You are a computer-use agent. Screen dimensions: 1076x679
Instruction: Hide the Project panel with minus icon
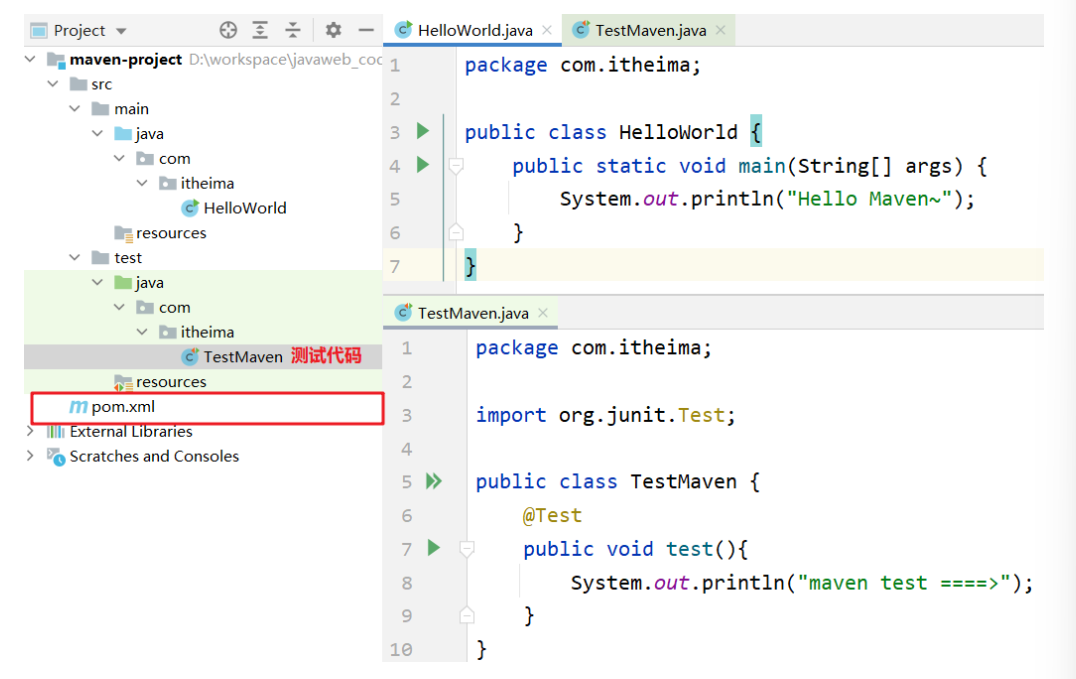click(366, 30)
